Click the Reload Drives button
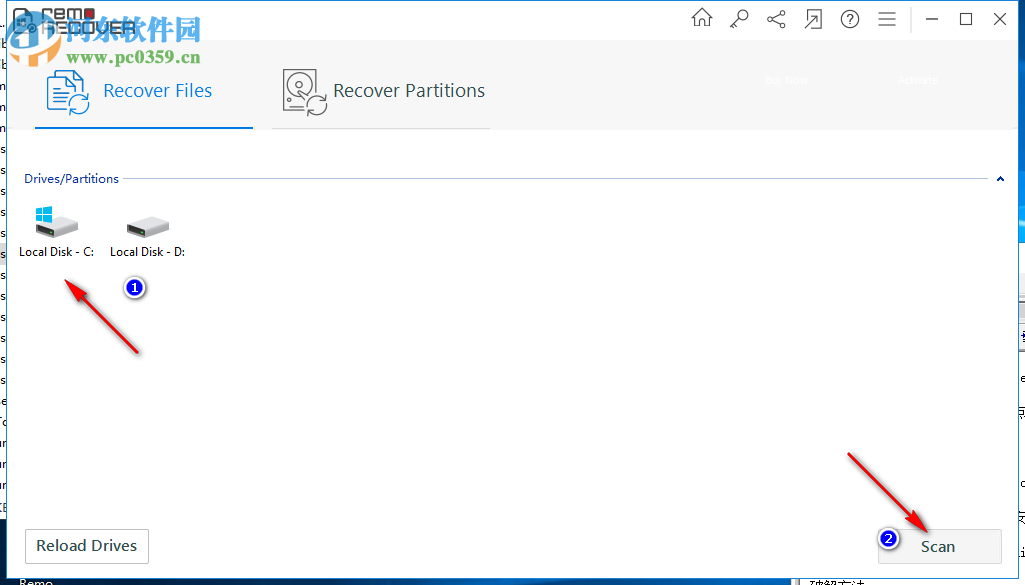The image size is (1025, 585). [86, 546]
